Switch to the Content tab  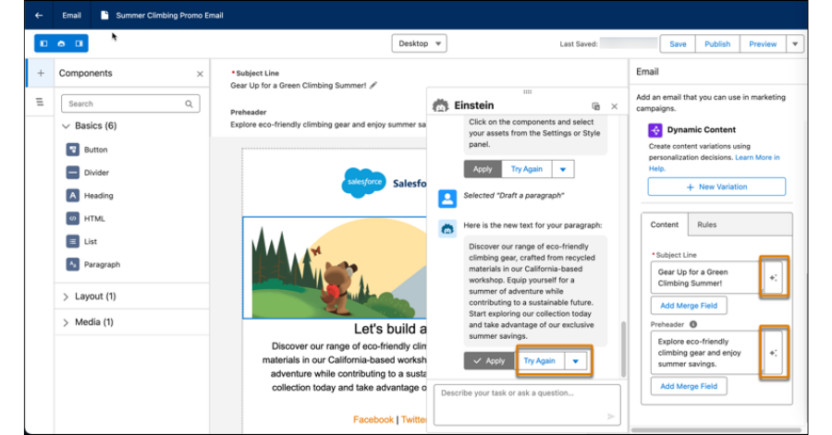coord(664,224)
